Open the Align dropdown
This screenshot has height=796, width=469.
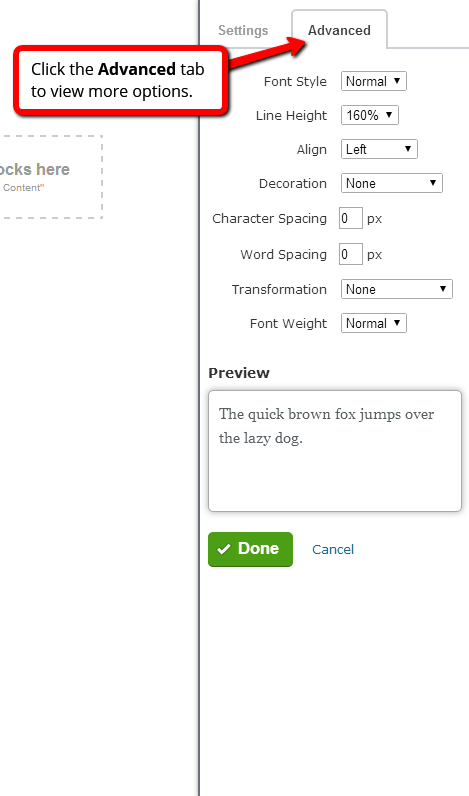[x=379, y=149]
